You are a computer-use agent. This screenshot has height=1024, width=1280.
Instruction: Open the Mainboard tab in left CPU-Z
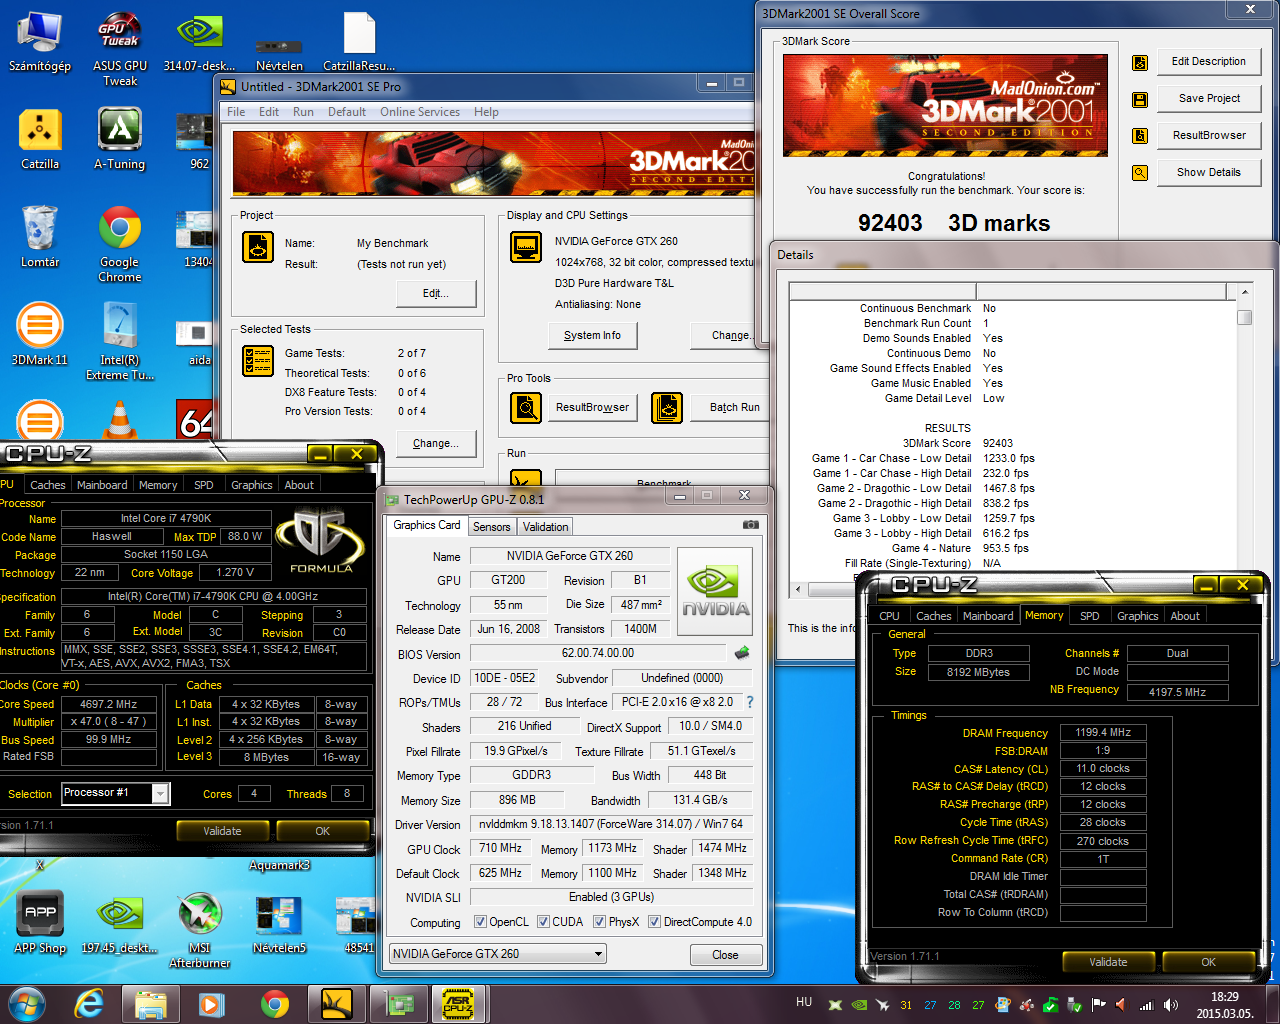(x=102, y=485)
